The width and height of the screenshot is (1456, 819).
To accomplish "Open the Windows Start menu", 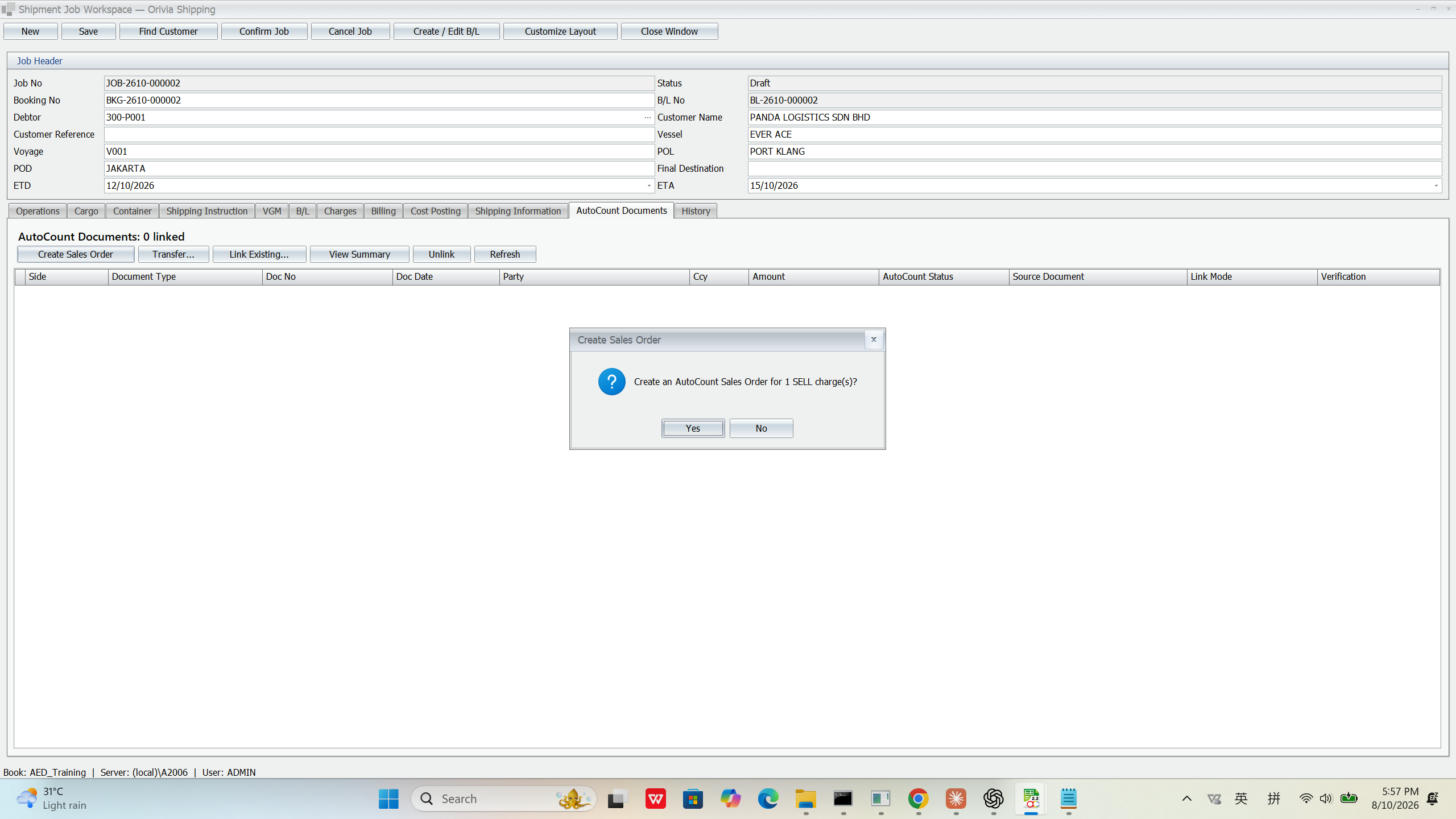I will coord(389,798).
